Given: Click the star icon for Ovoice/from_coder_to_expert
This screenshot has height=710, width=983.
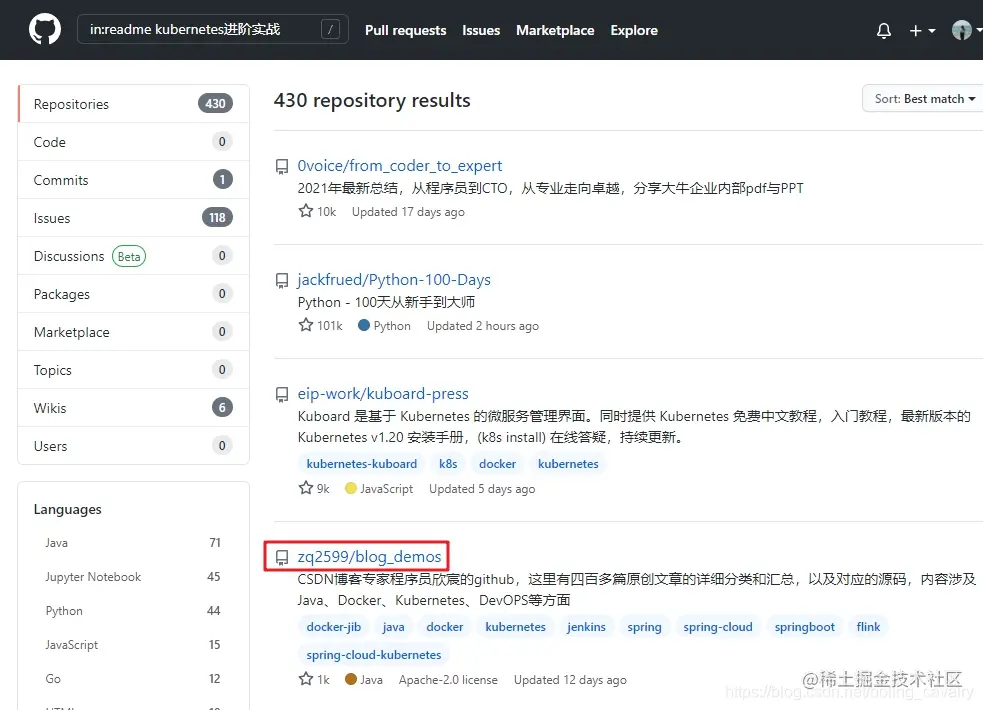Looking at the screenshot, I should [x=305, y=211].
